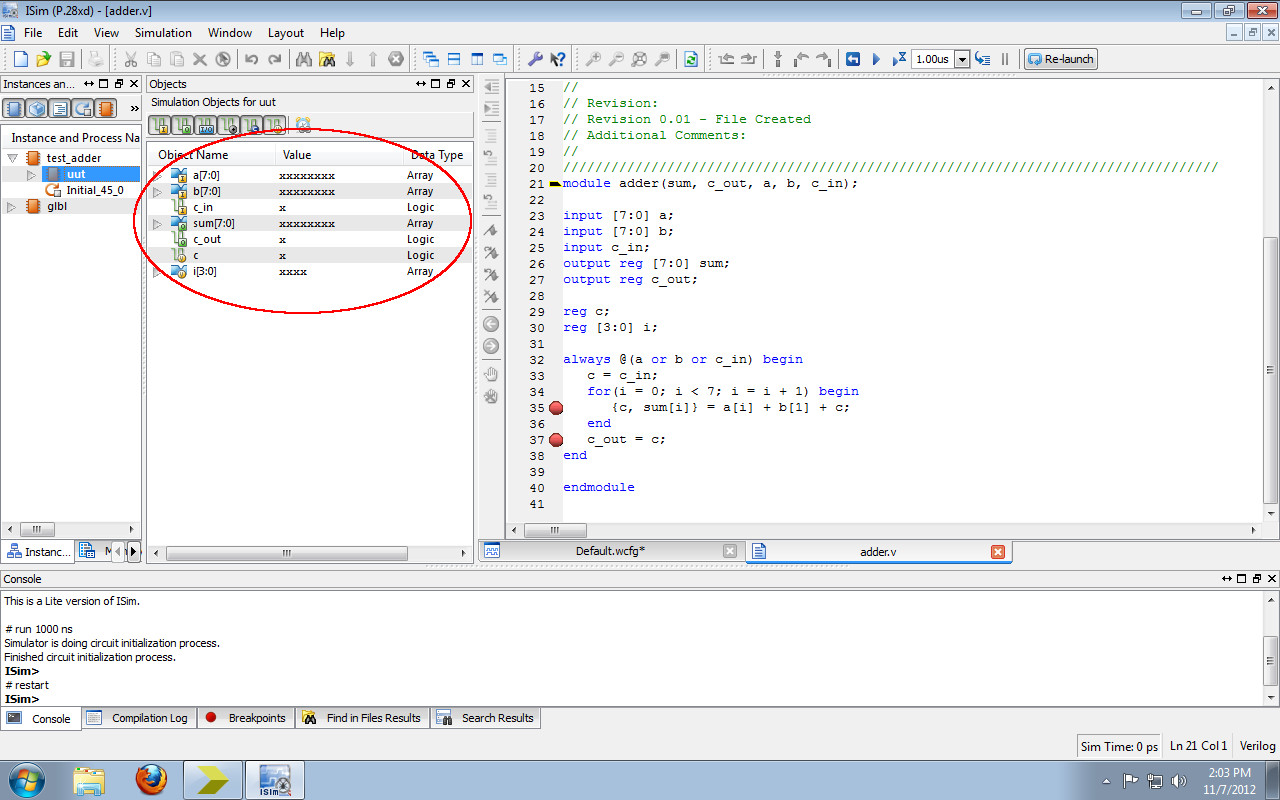Select the Cut icon in the toolbar

(130, 59)
